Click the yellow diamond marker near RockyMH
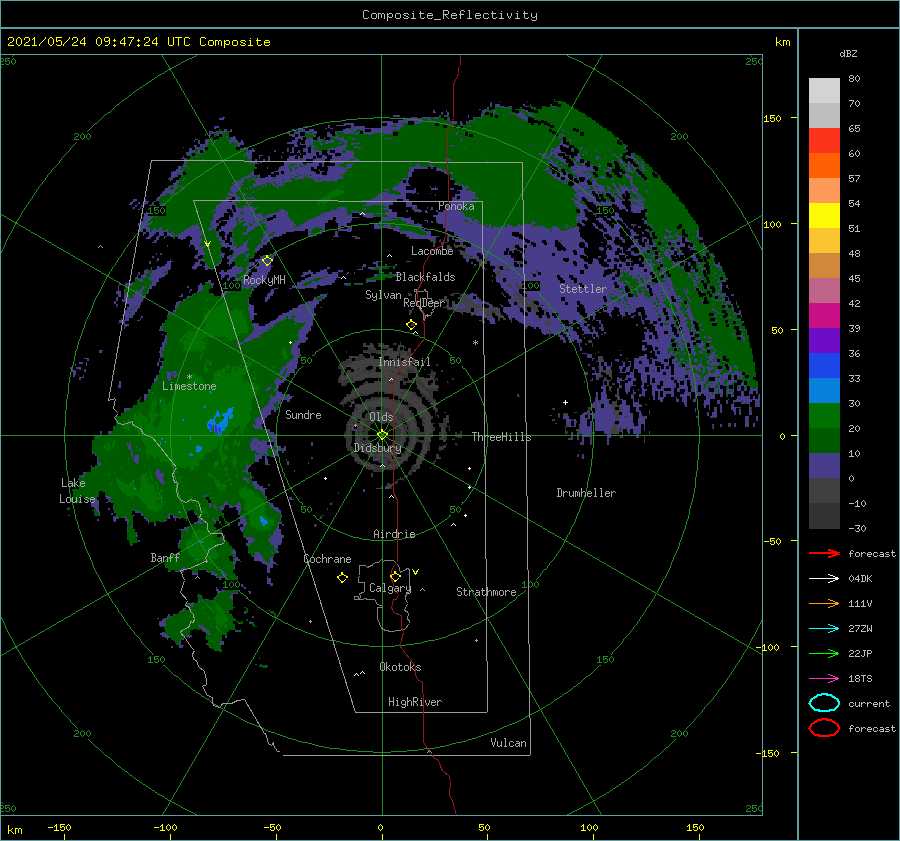The width and height of the screenshot is (900, 841). click(267, 261)
